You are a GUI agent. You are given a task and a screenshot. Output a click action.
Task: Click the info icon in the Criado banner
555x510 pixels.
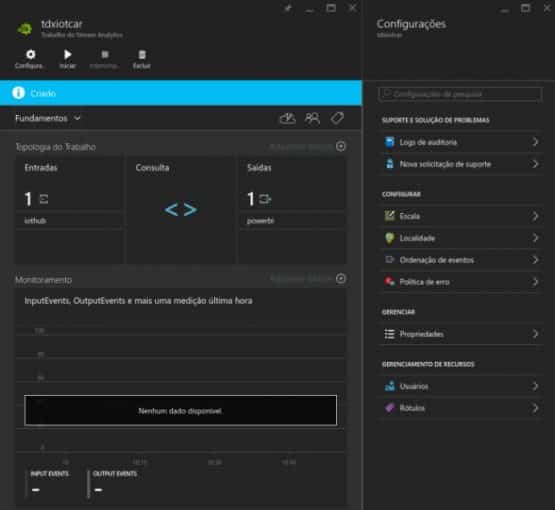(18, 93)
